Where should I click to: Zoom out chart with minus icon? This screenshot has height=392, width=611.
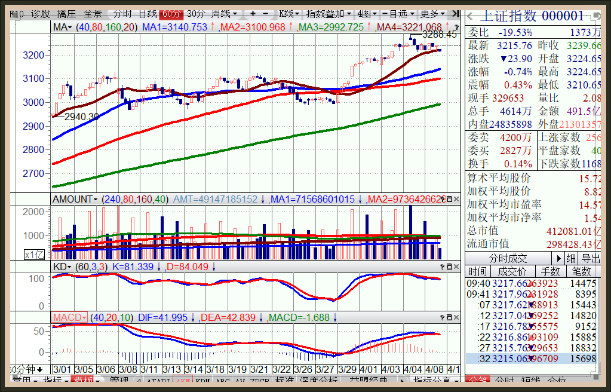(x=265, y=14)
